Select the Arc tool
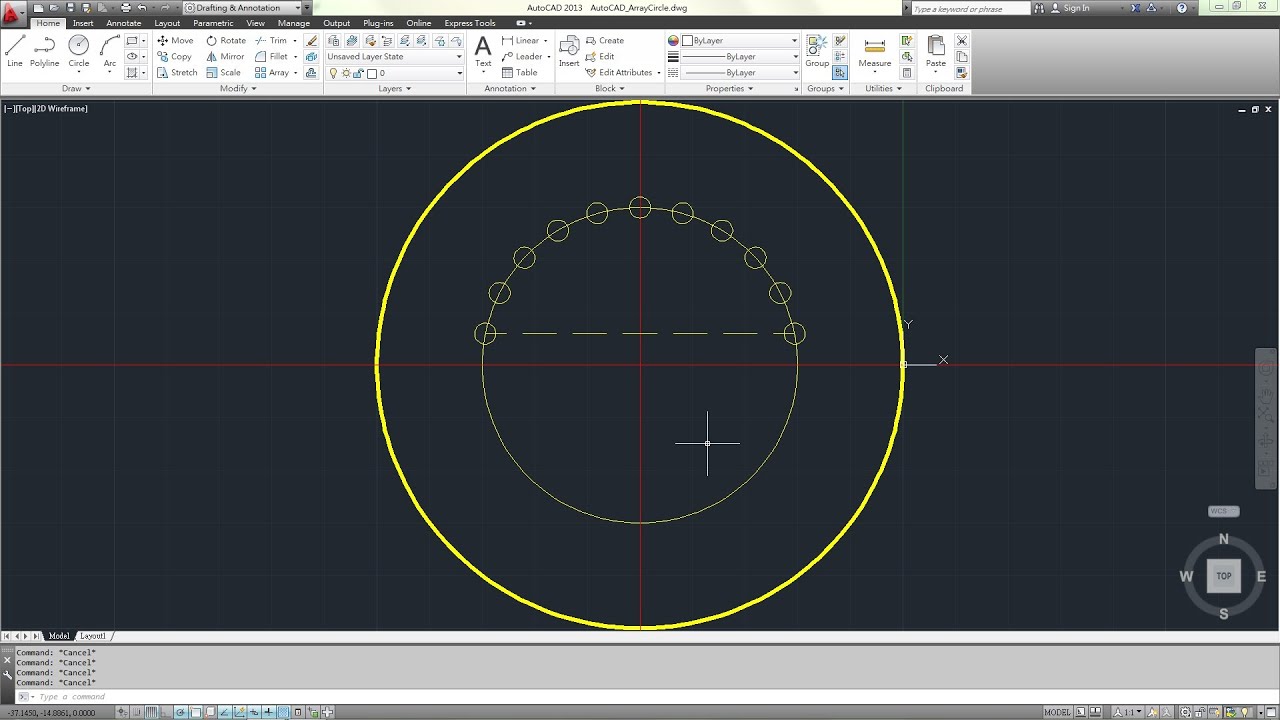The height and width of the screenshot is (720, 1280). point(110,52)
